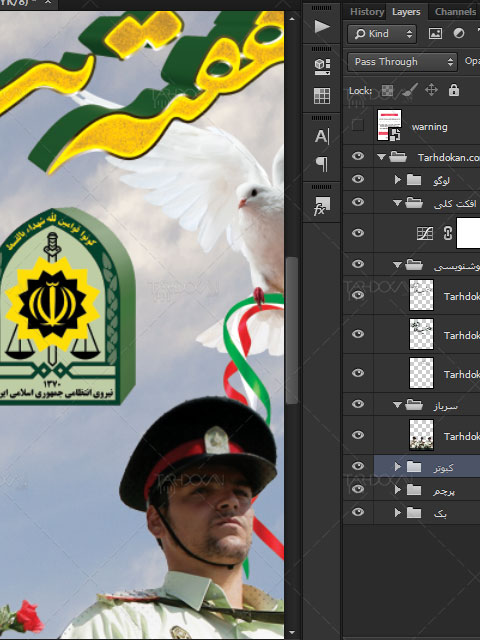Select the Tarhdokan.com group name

point(449,158)
